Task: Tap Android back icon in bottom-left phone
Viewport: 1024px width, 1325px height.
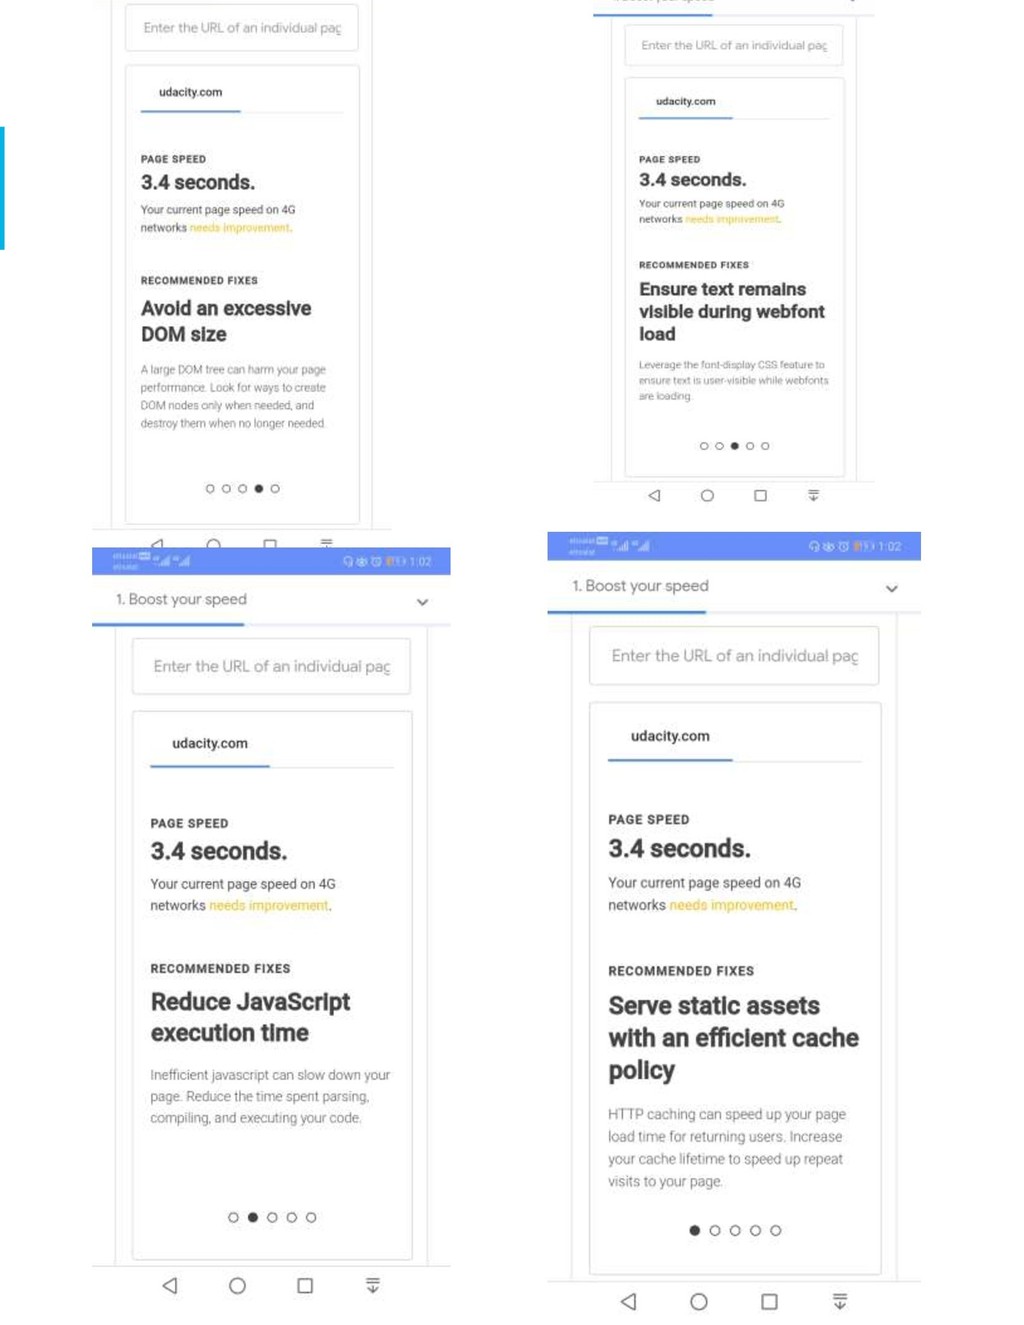Action: click(x=170, y=1285)
